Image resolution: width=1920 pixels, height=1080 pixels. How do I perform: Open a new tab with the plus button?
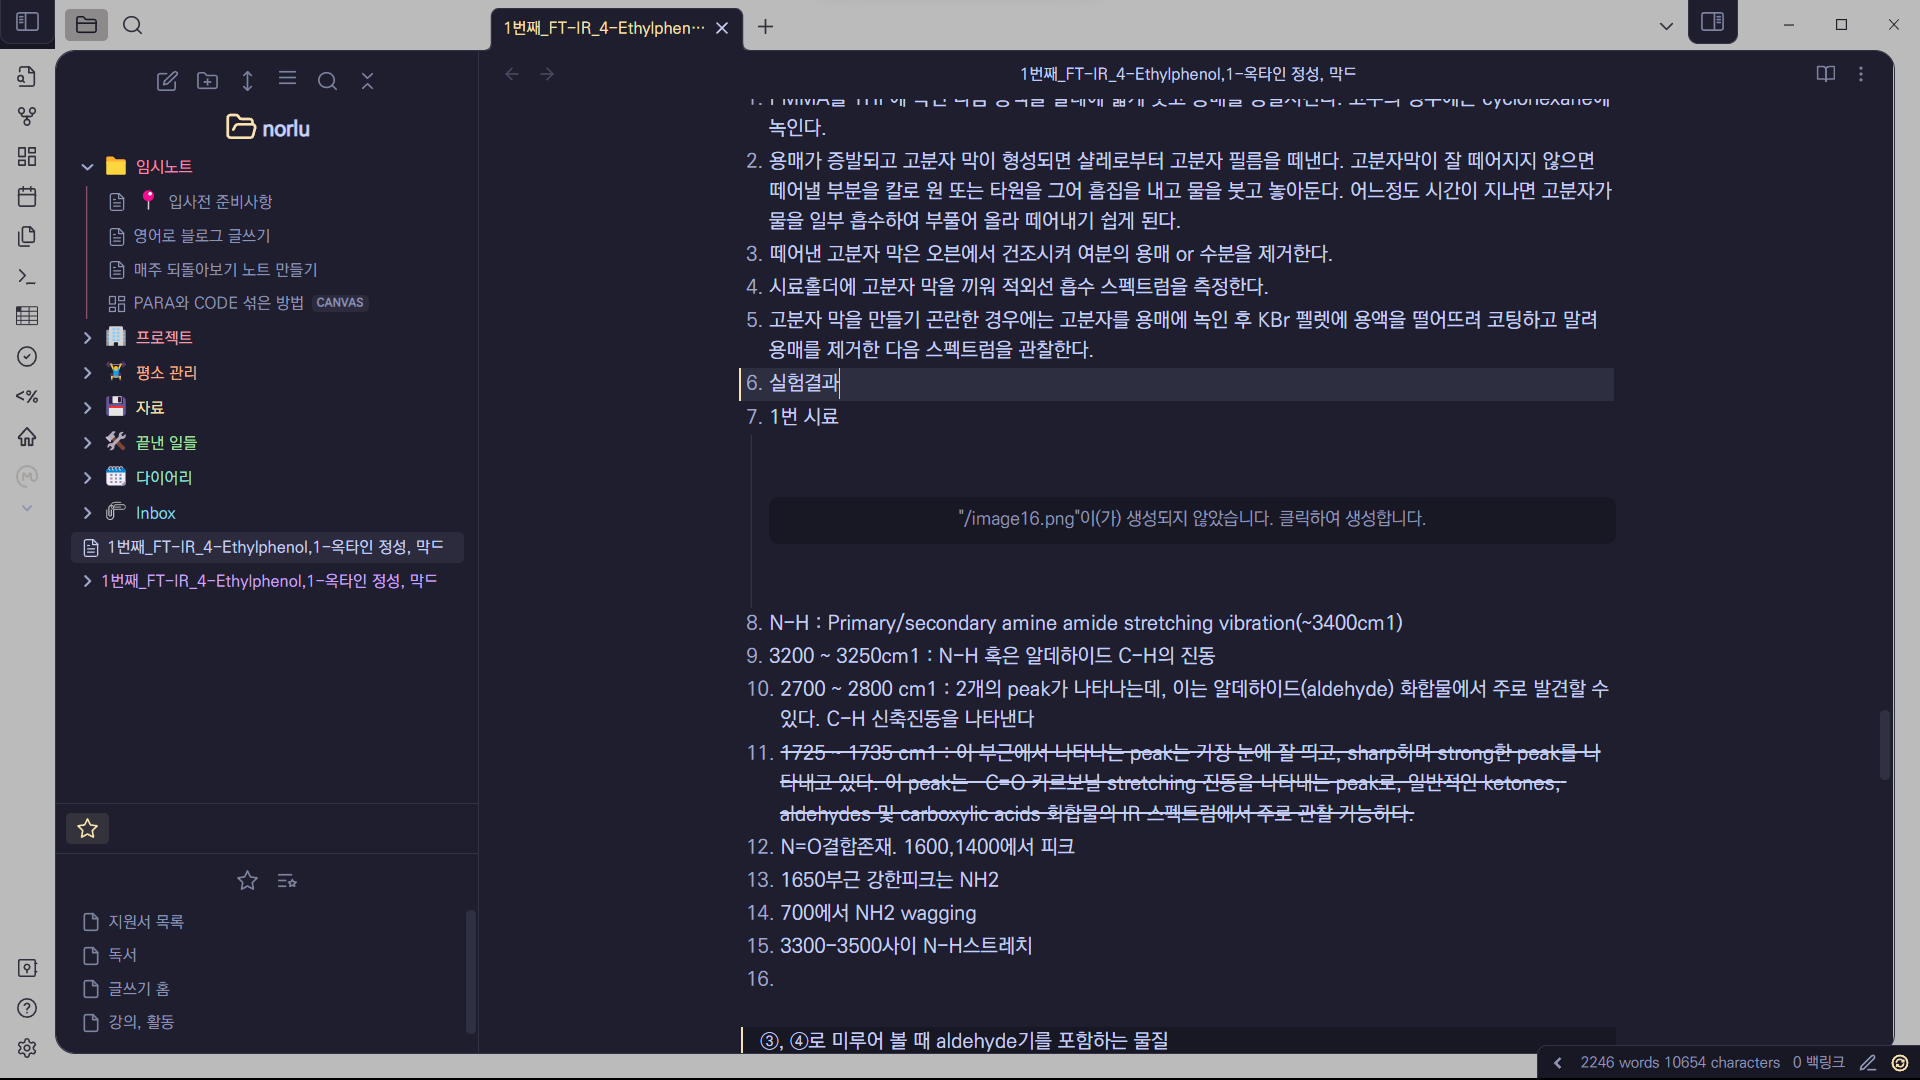point(765,27)
